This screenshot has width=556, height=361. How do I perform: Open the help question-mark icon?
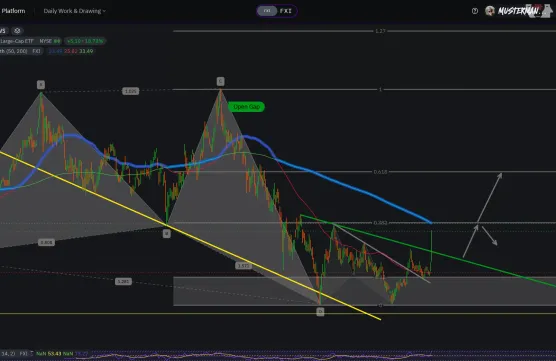pos(475,11)
